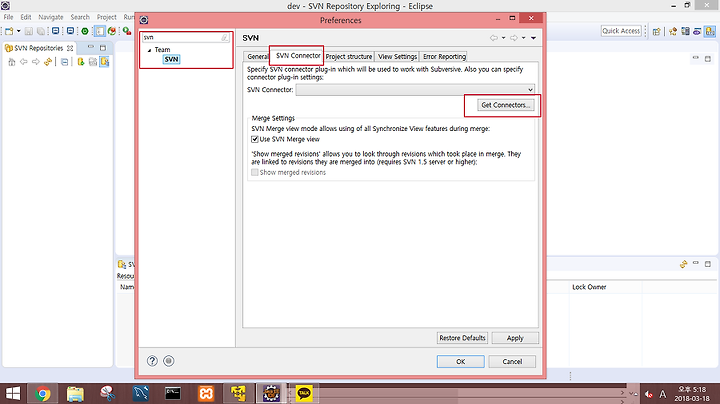Viewport: 720px width, 404px height.
Task: Click the Apply button
Action: coord(515,338)
